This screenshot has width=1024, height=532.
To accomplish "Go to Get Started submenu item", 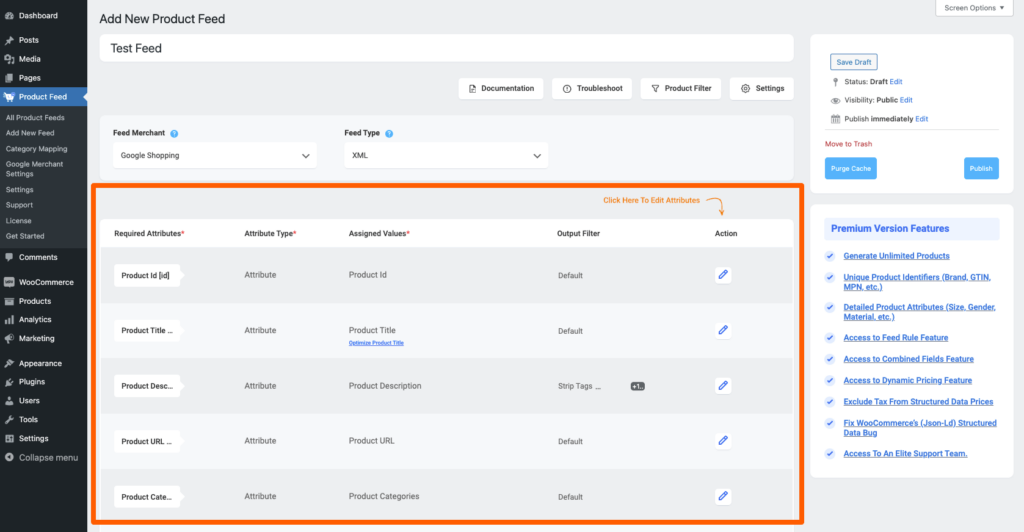I will 25,236.
